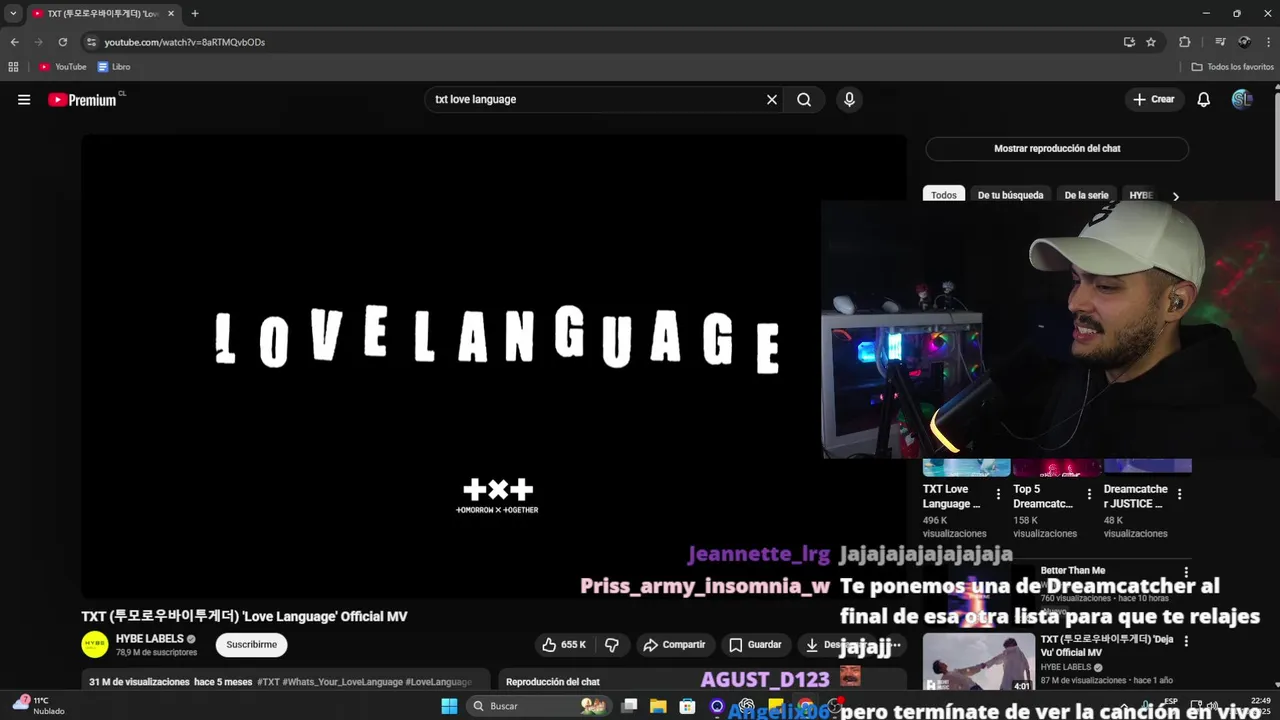View site information beside the URL
Viewport: 1280px width, 720px height.
(x=91, y=42)
